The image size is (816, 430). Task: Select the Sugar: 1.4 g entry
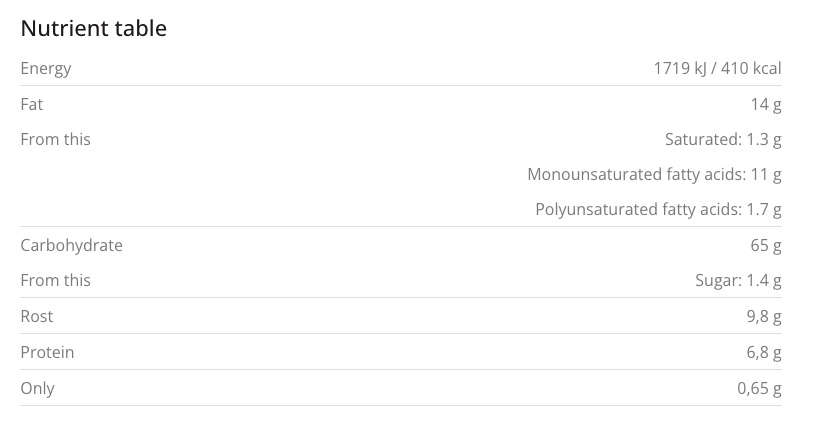point(738,280)
